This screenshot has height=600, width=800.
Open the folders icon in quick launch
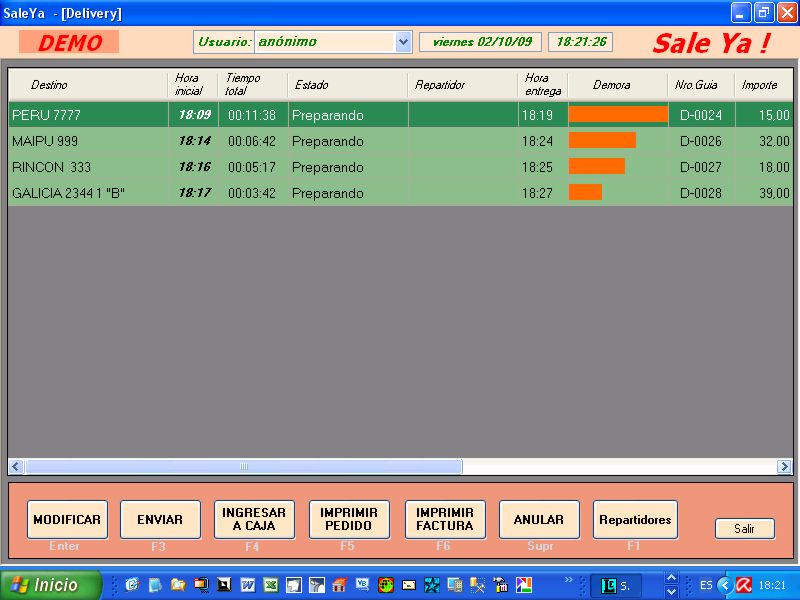pyautogui.click(x=178, y=584)
